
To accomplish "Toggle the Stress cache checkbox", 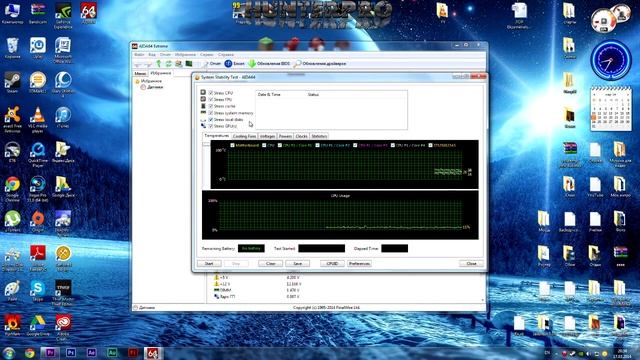I will tap(211, 106).
